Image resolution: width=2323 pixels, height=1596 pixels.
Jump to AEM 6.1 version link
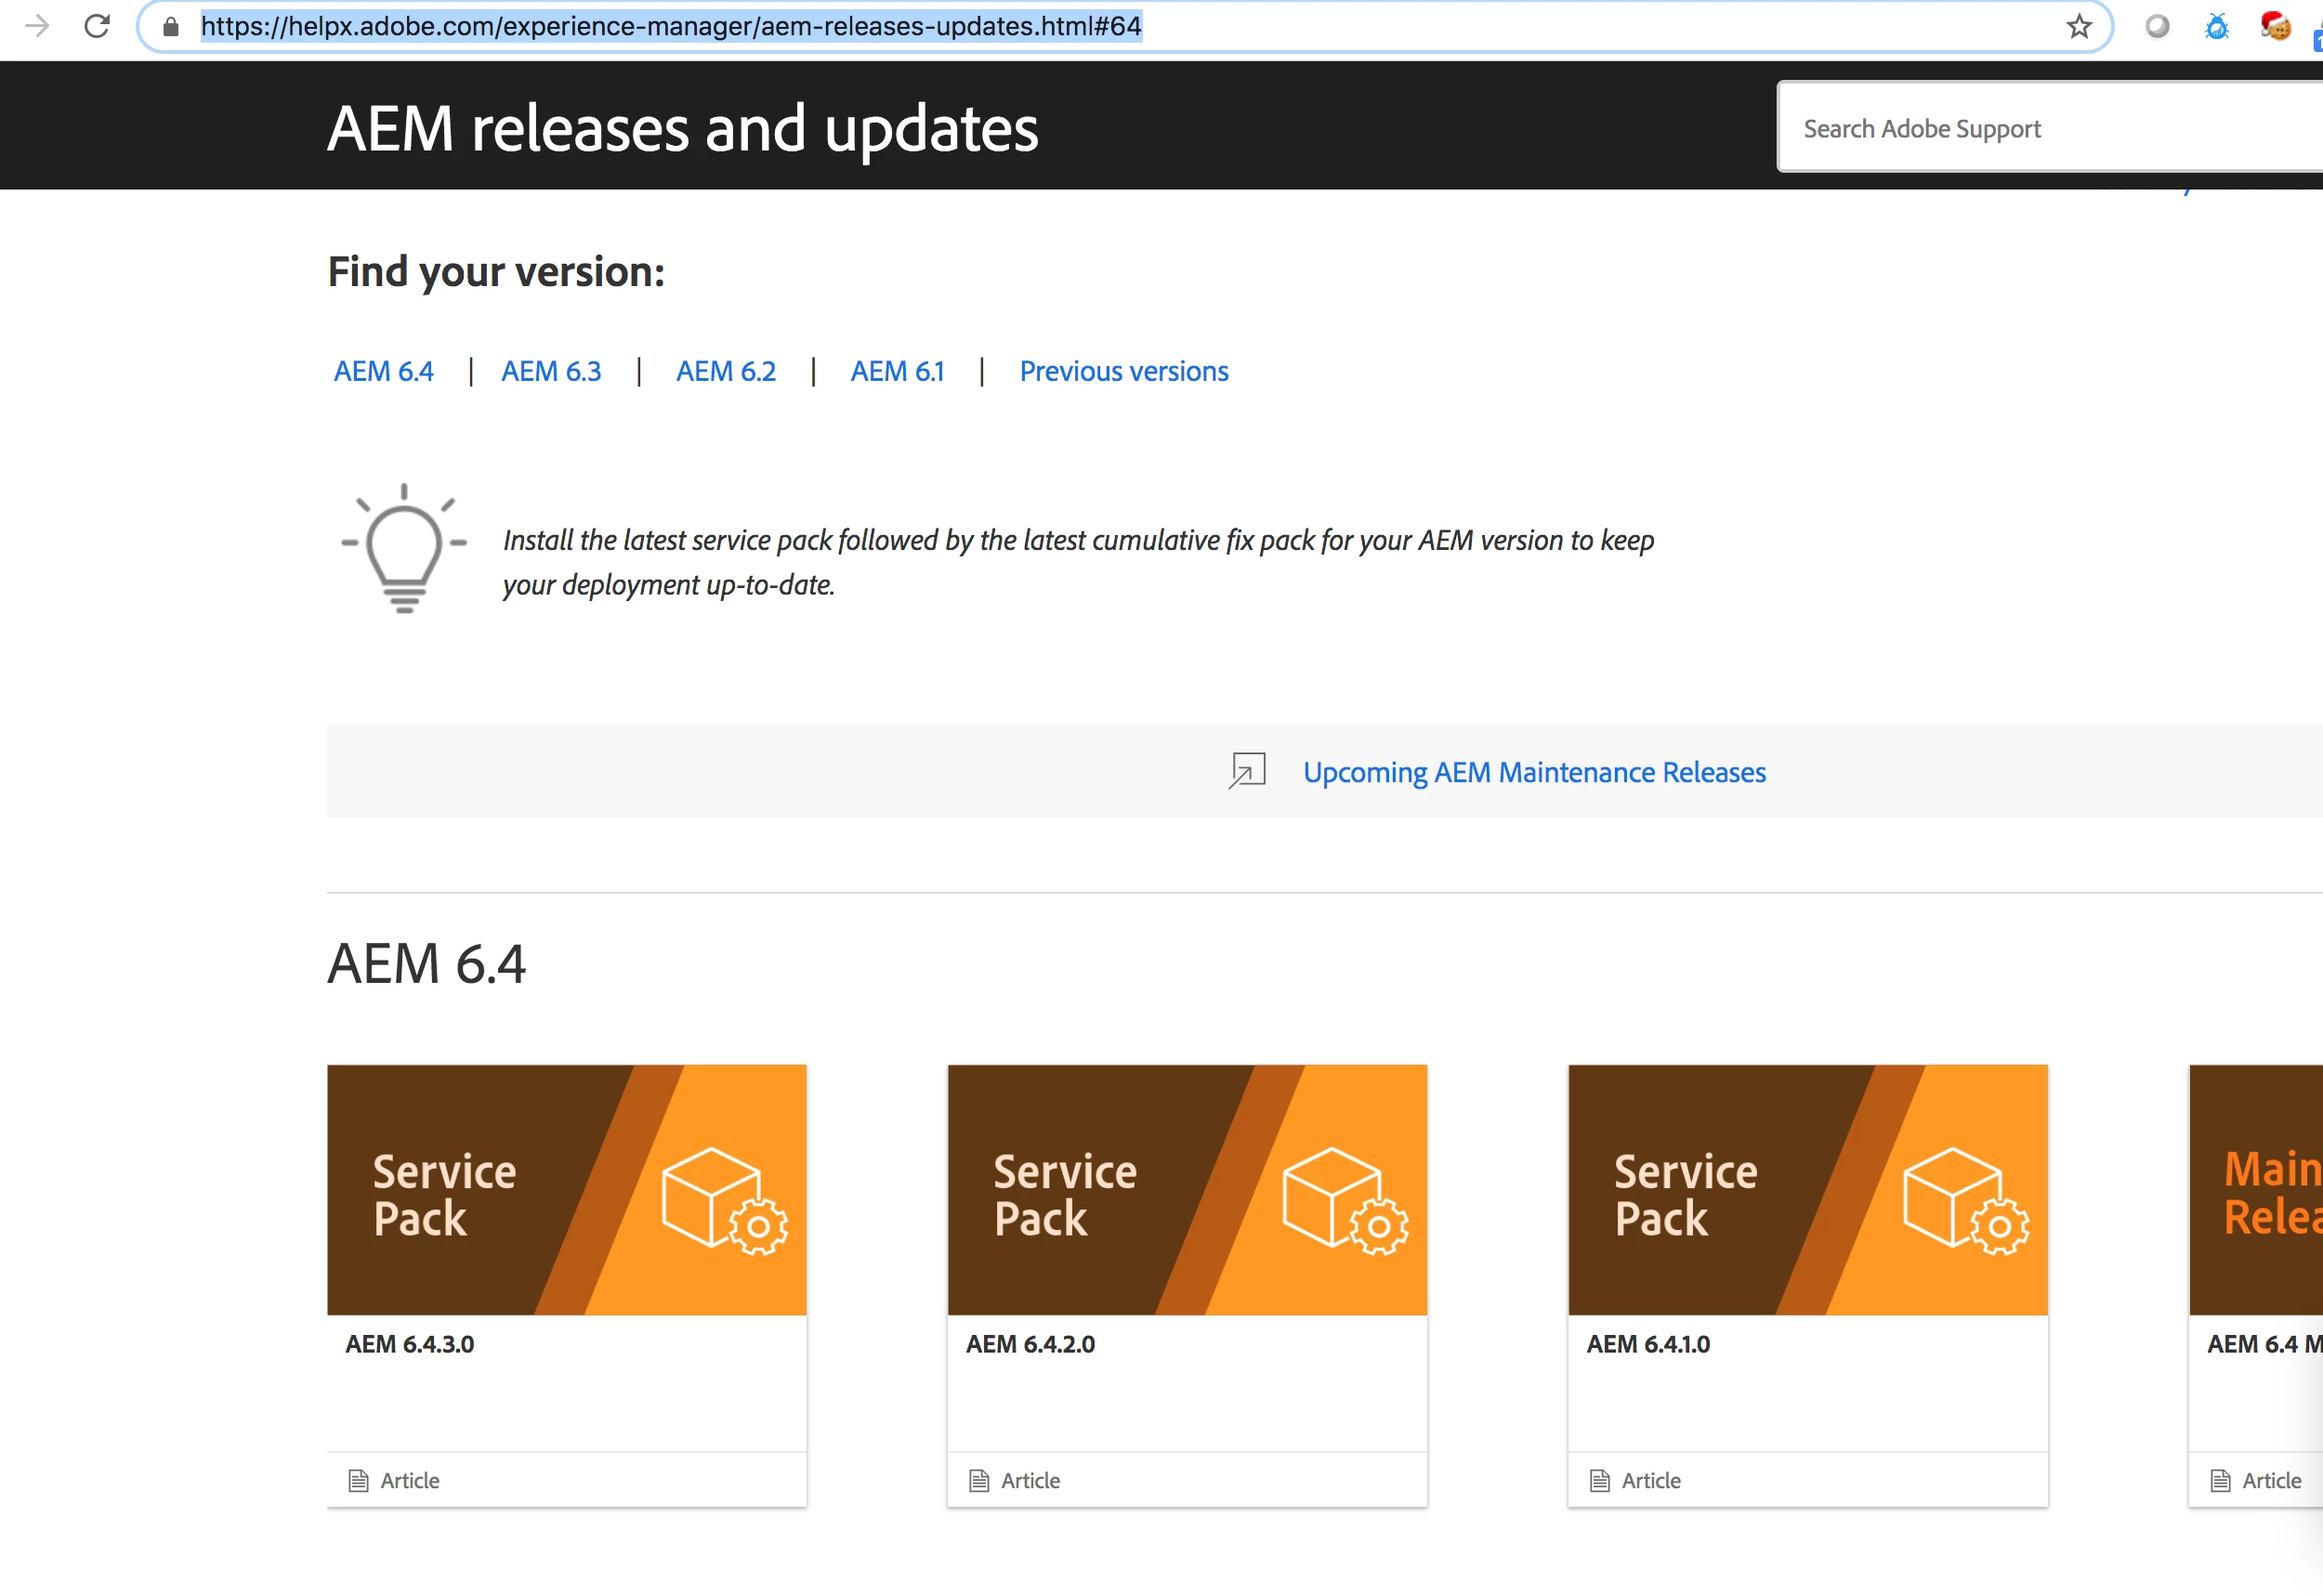(x=897, y=371)
